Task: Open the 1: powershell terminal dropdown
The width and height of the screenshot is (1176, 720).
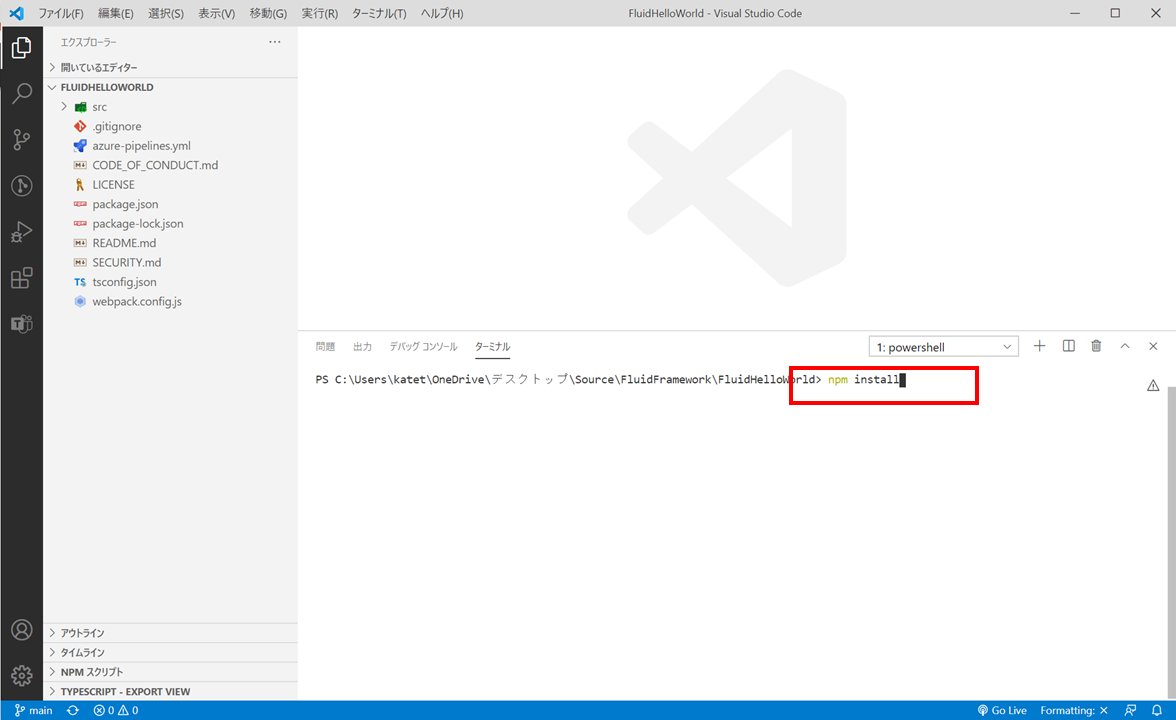Action: [941, 346]
